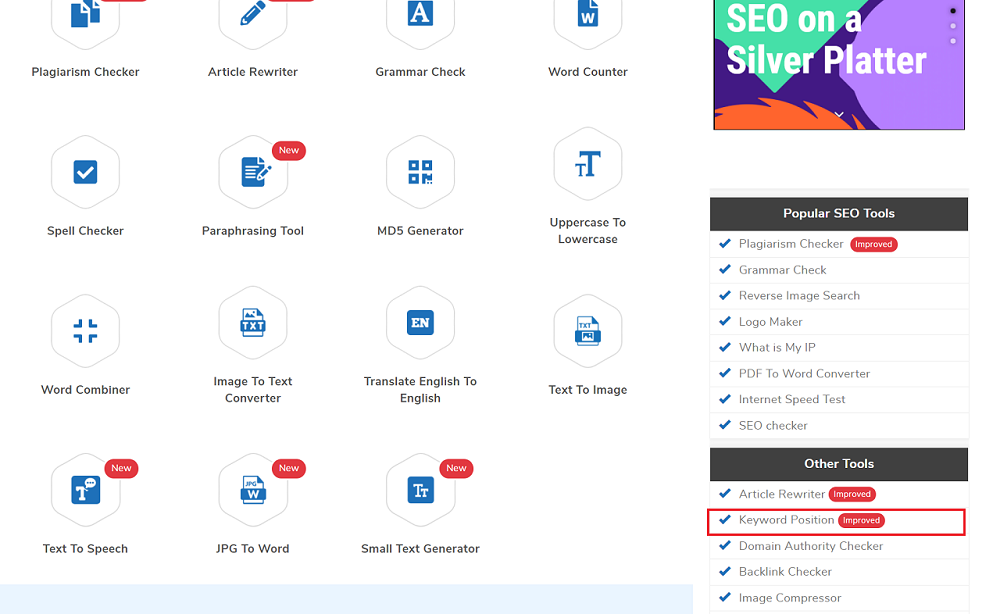Click the Reverse Image Search link
The image size is (1000, 614).
point(798,295)
